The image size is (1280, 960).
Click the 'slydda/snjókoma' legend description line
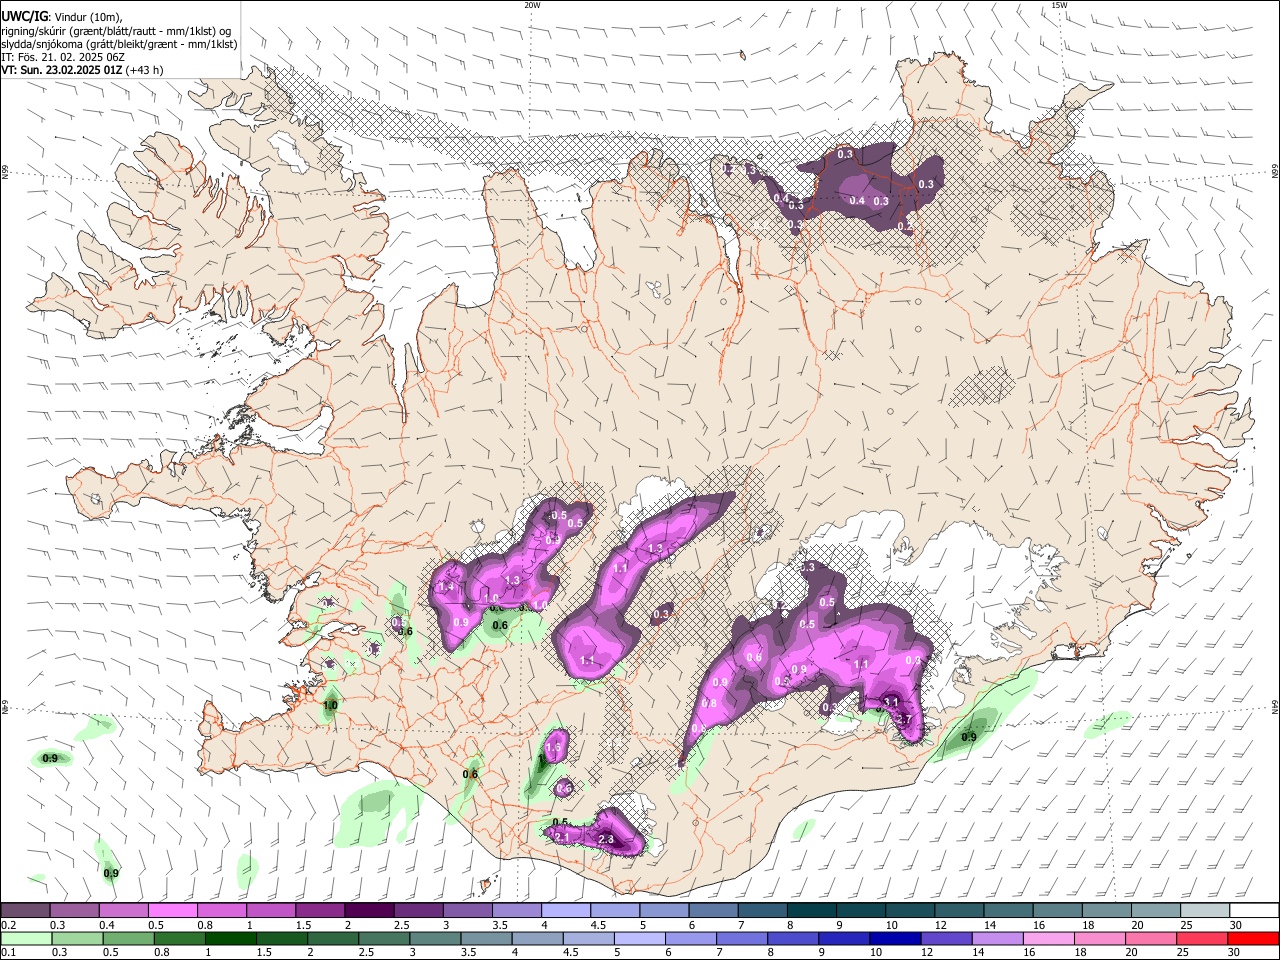pos(119,44)
